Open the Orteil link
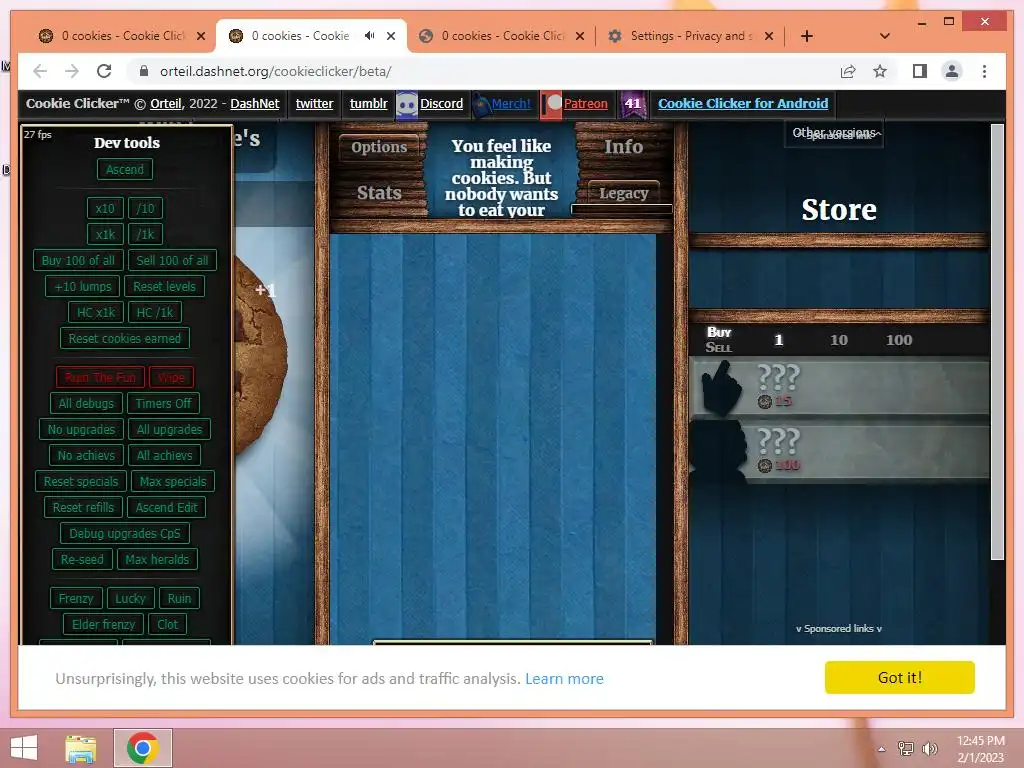 (x=166, y=103)
